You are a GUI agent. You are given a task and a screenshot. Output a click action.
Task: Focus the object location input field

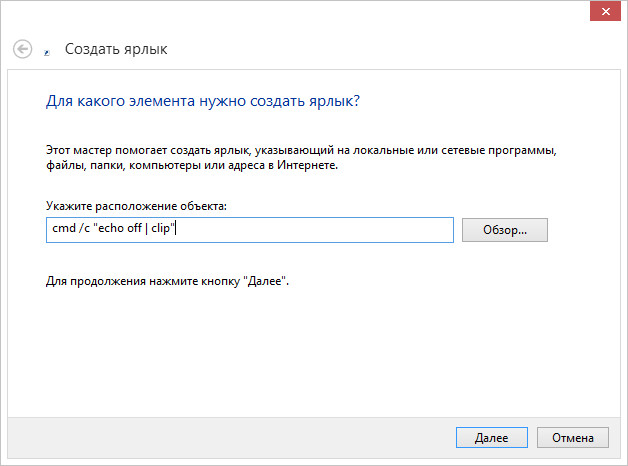(250, 230)
